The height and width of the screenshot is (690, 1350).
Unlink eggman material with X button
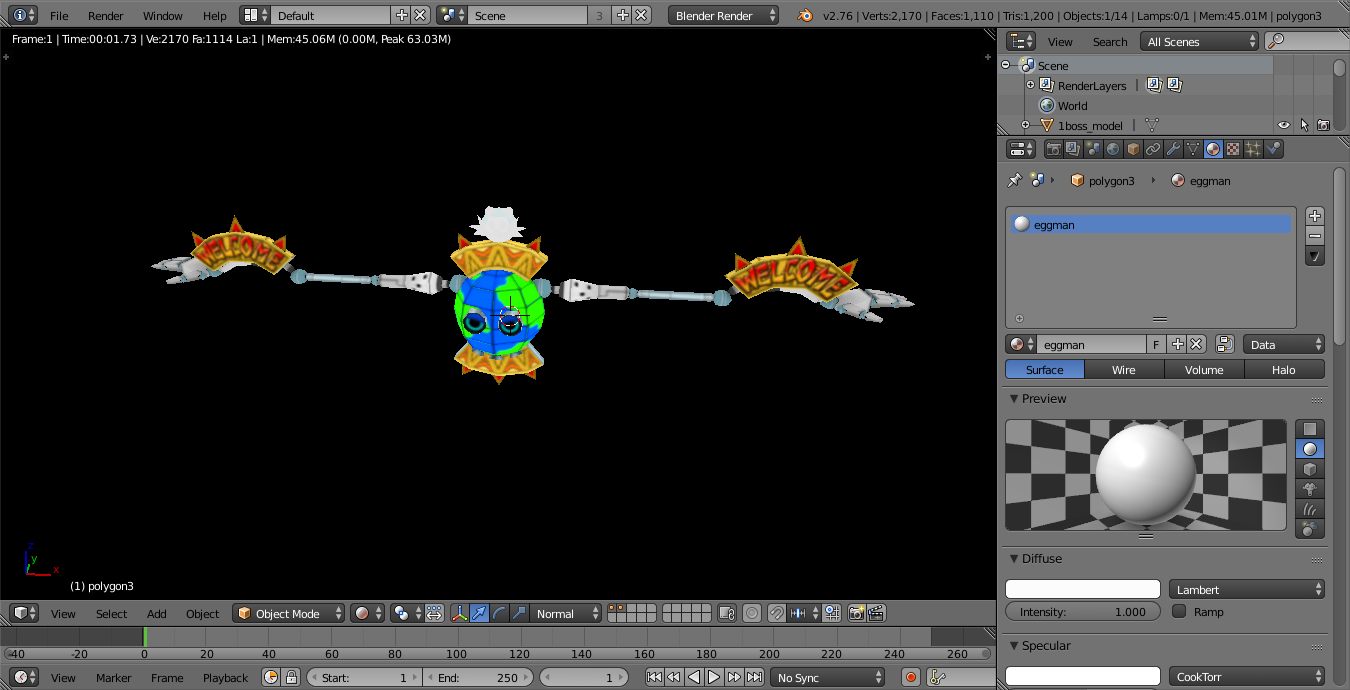(x=1197, y=344)
